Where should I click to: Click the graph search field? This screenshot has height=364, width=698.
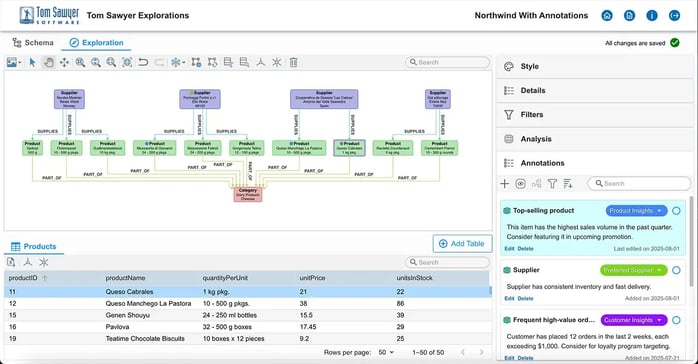point(447,62)
